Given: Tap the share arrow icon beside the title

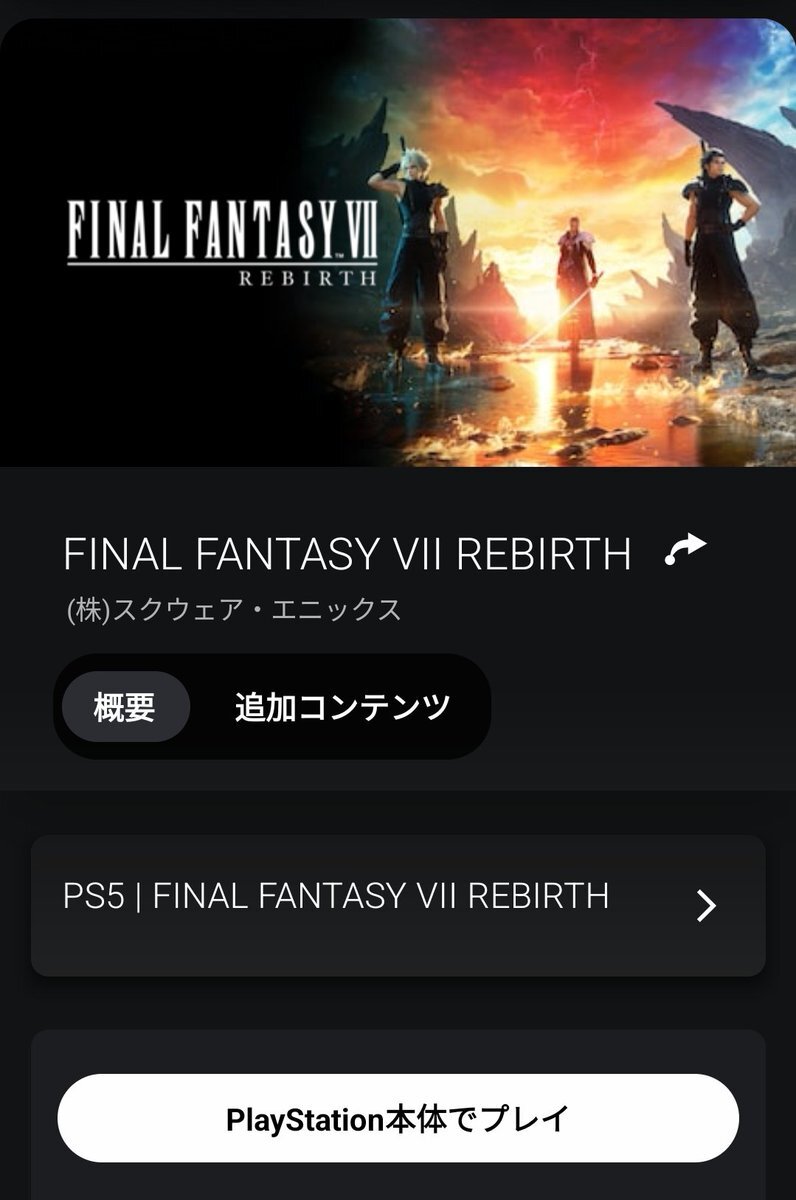Looking at the screenshot, I should point(686,549).
